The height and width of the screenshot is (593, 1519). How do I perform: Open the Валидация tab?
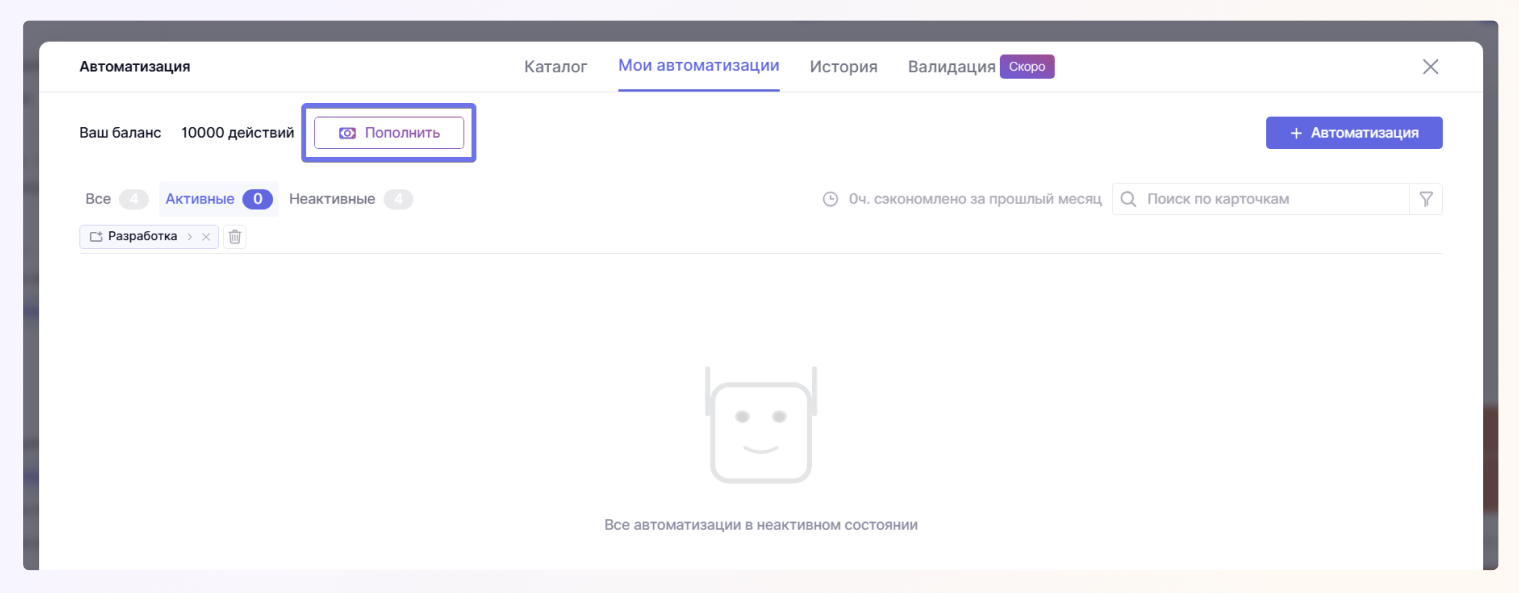[951, 67]
